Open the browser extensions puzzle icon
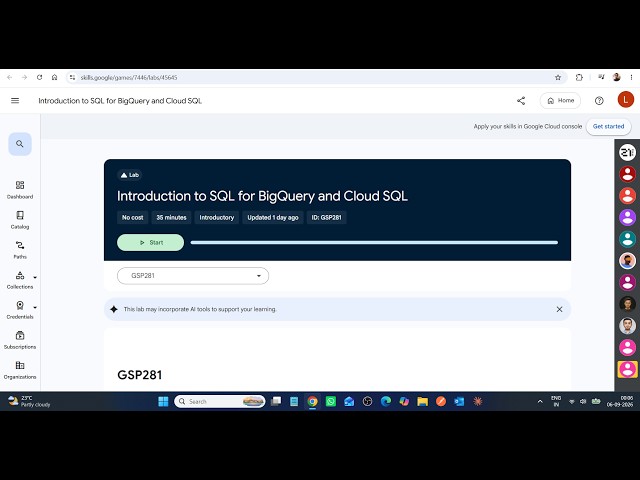Viewport: 640px width, 480px height. coord(579,77)
